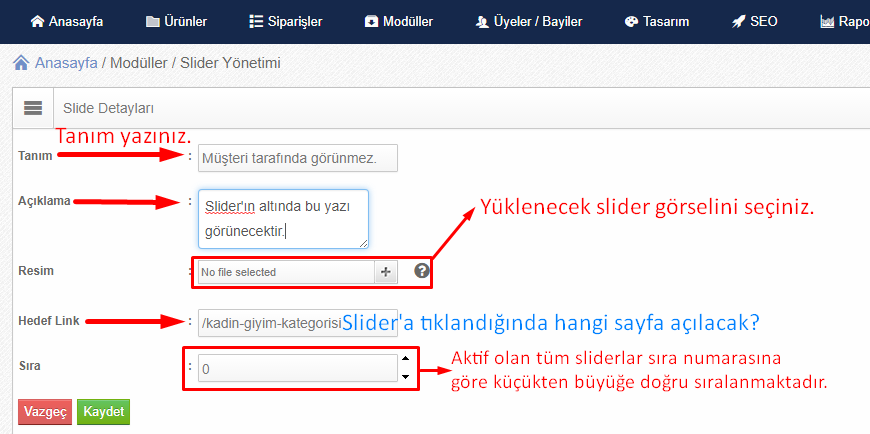The image size is (870, 434).
Task: Go to Anasayfa breadcrumb link
Action: 66,63
